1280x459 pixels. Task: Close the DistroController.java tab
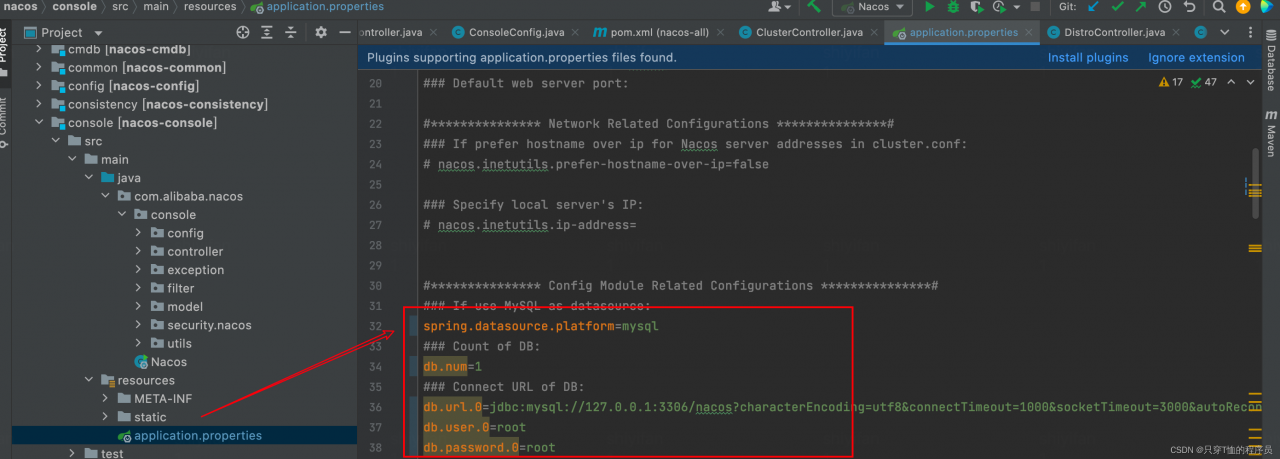pos(1176,33)
